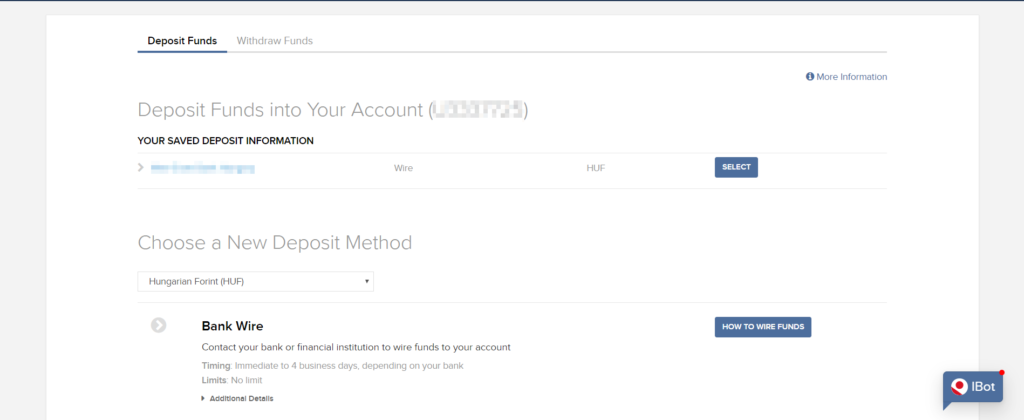Open the IBot chat widget
Screen dimensions: 1024x420
pyautogui.click(x=973, y=388)
